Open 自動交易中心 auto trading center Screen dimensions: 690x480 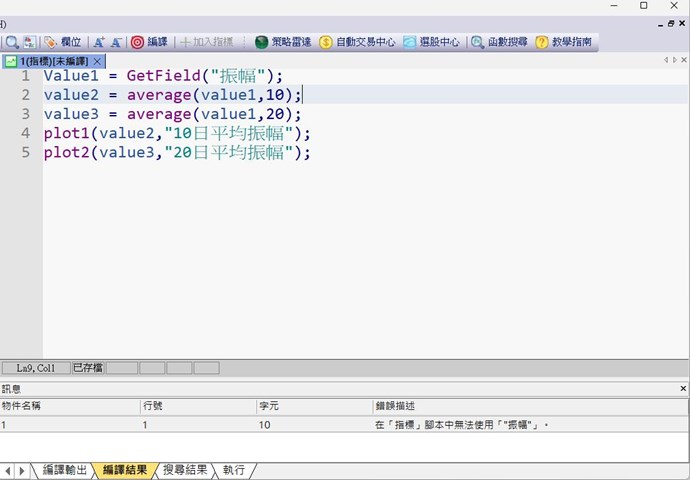click(x=357, y=42)
